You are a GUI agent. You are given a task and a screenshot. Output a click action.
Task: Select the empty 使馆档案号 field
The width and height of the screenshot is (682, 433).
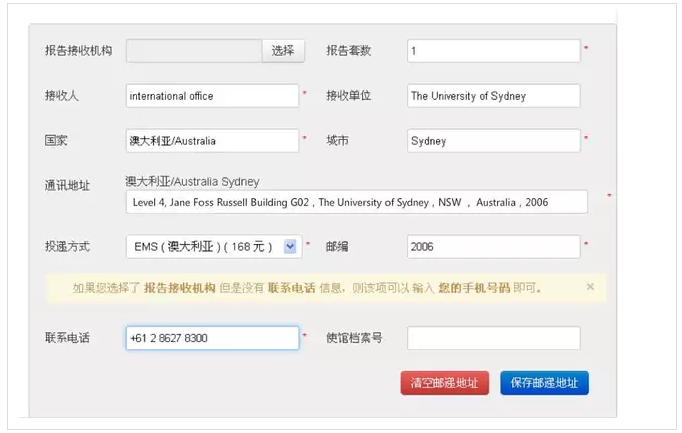(493, 338)
